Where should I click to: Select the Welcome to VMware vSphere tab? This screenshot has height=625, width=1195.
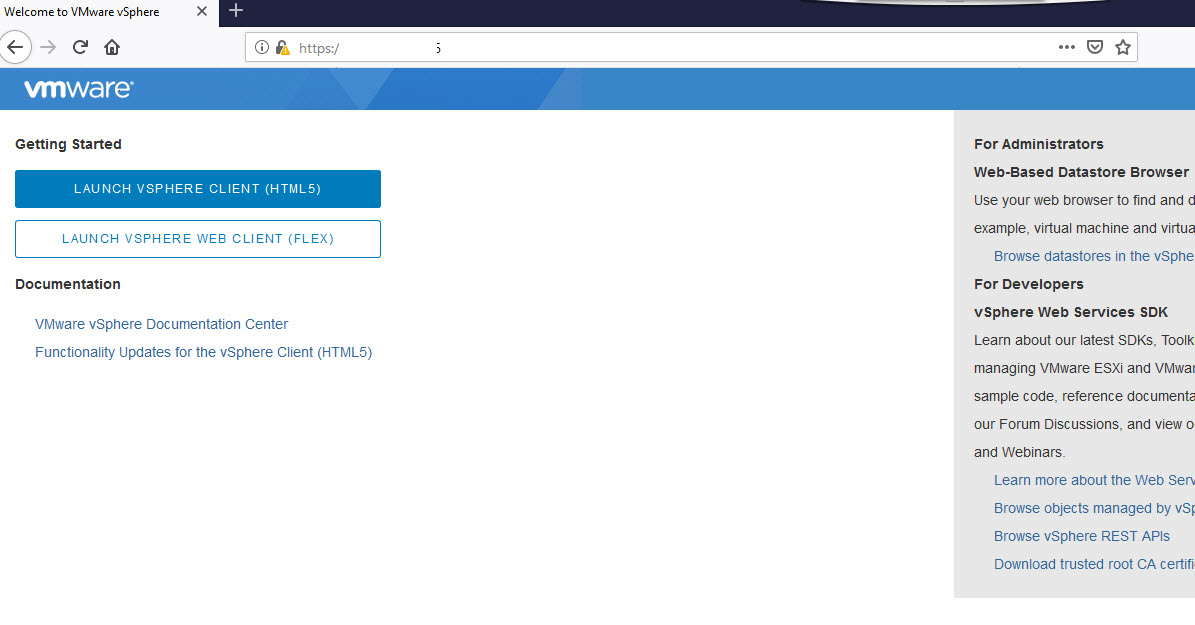point(90,12)
